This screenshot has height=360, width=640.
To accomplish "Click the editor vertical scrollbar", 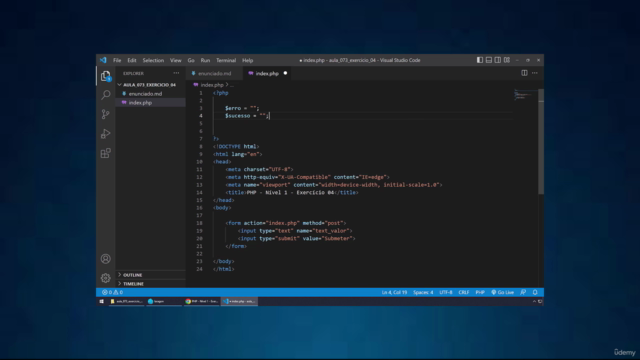I will click(x=541, y=141).
